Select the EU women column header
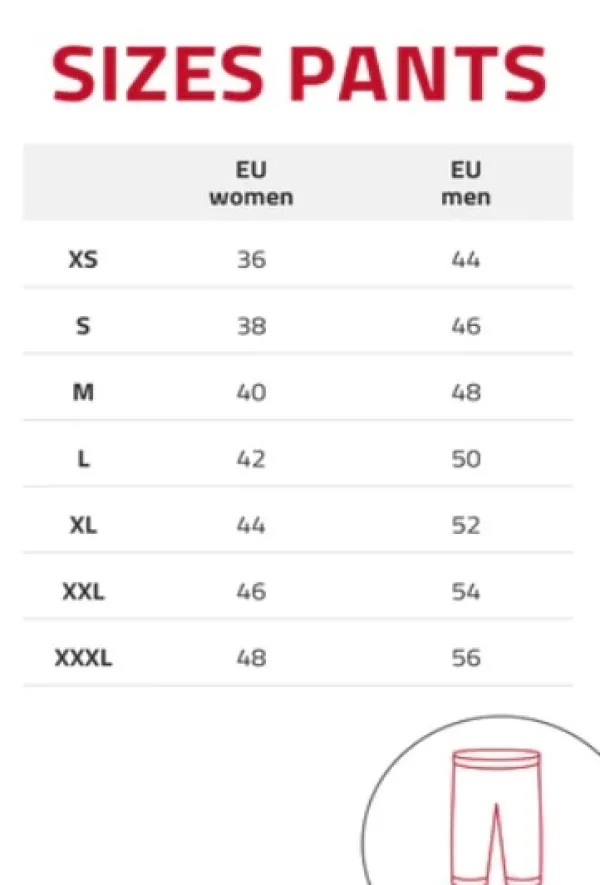This screenshot has width=600, height=885. tap(251, 183)
